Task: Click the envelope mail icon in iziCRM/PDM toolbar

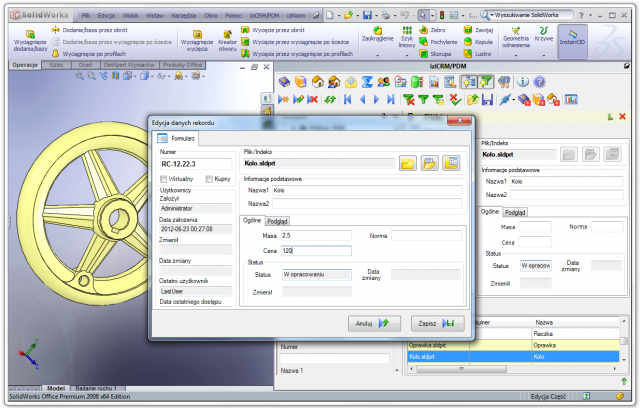Action: (351, 82)
